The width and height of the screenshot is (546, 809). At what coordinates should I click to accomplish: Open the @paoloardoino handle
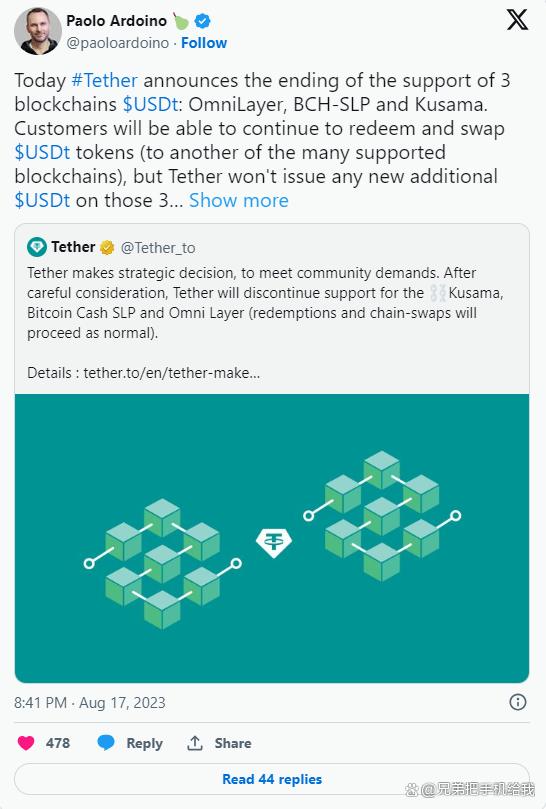pyautogui.click(x=117, y=43)
